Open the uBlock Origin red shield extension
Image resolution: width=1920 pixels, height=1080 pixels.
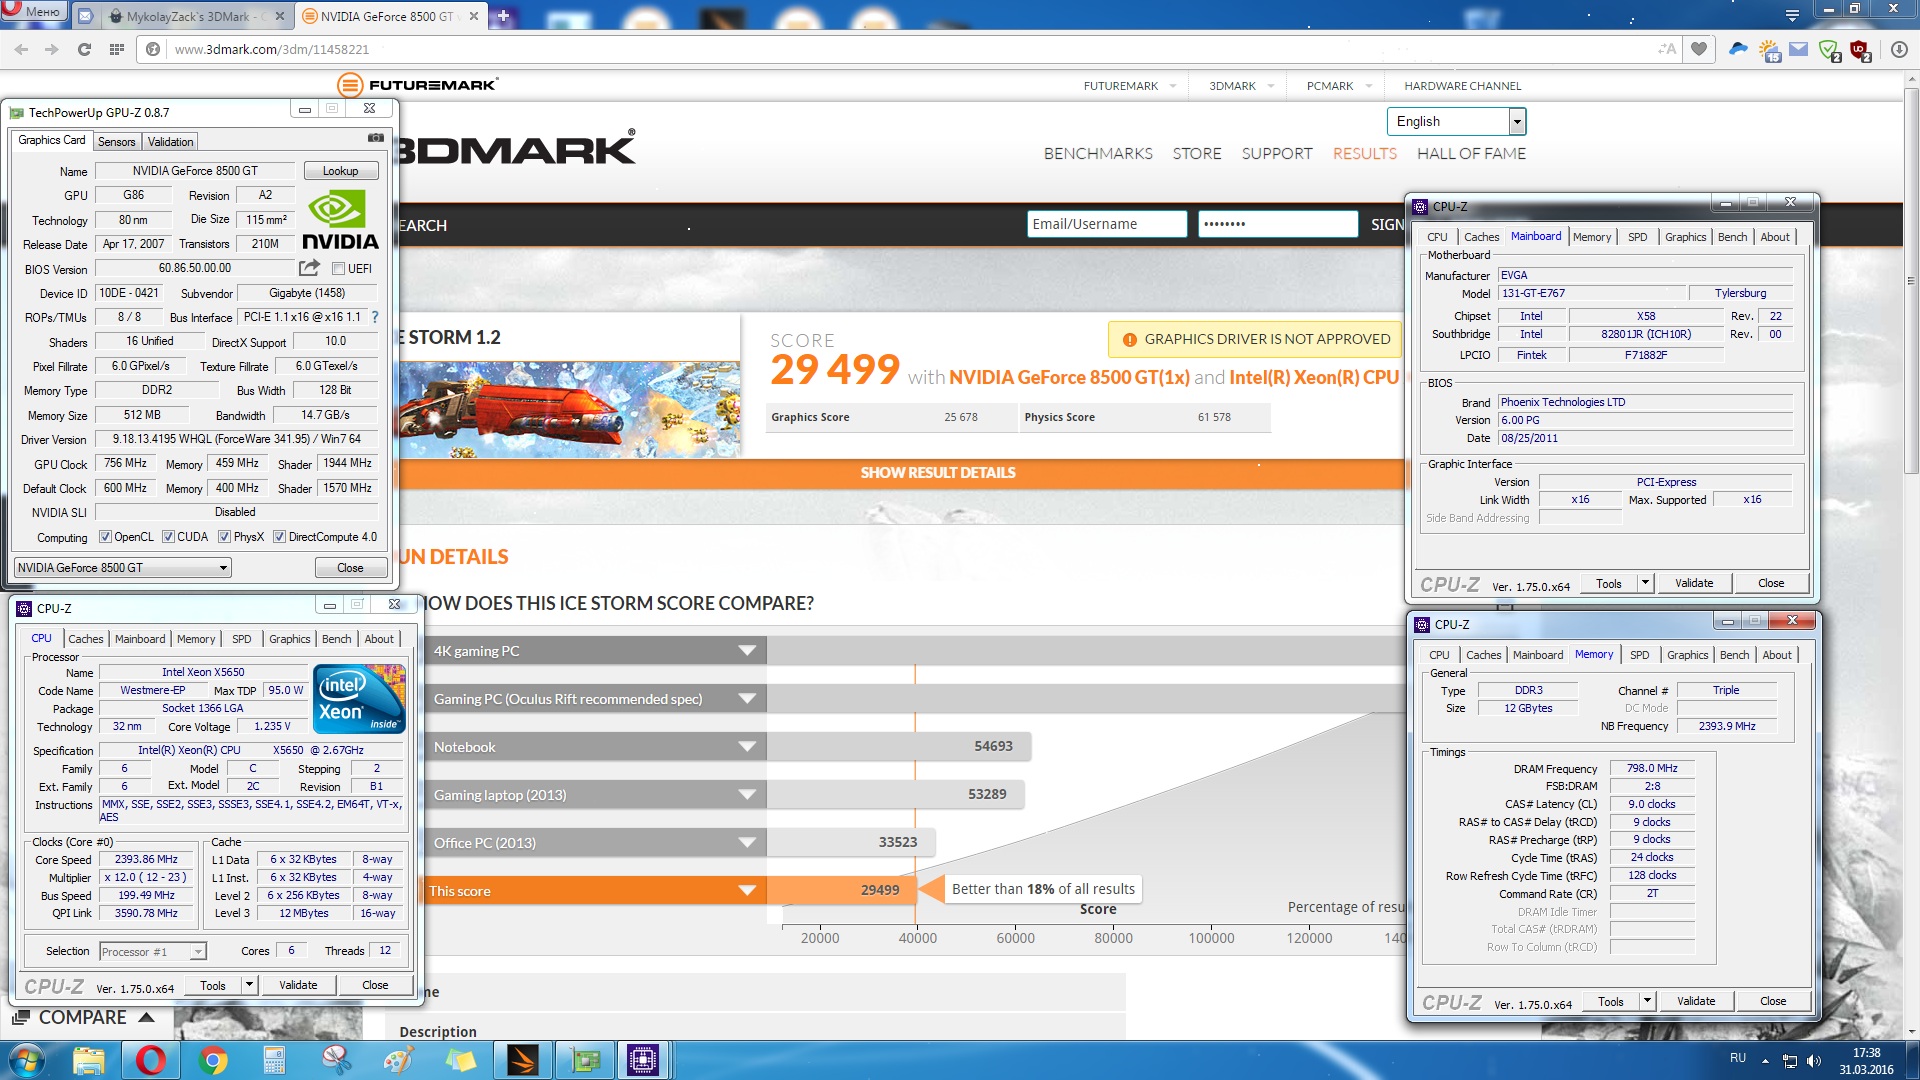pos(1860,50)
